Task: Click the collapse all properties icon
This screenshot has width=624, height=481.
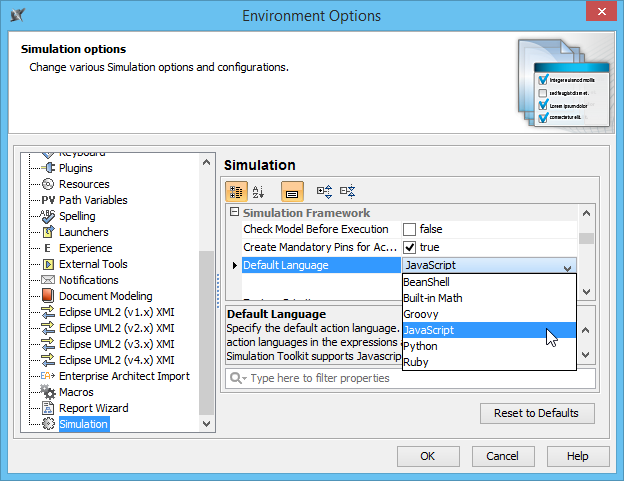Action: click(x=347, y=191)
